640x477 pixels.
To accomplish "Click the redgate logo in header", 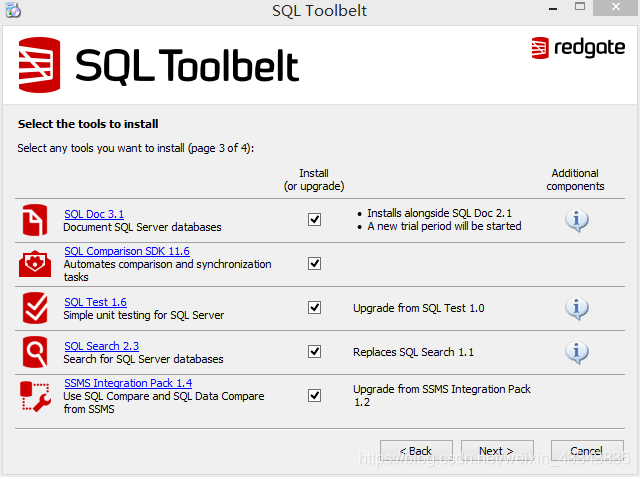I will 578,48.
